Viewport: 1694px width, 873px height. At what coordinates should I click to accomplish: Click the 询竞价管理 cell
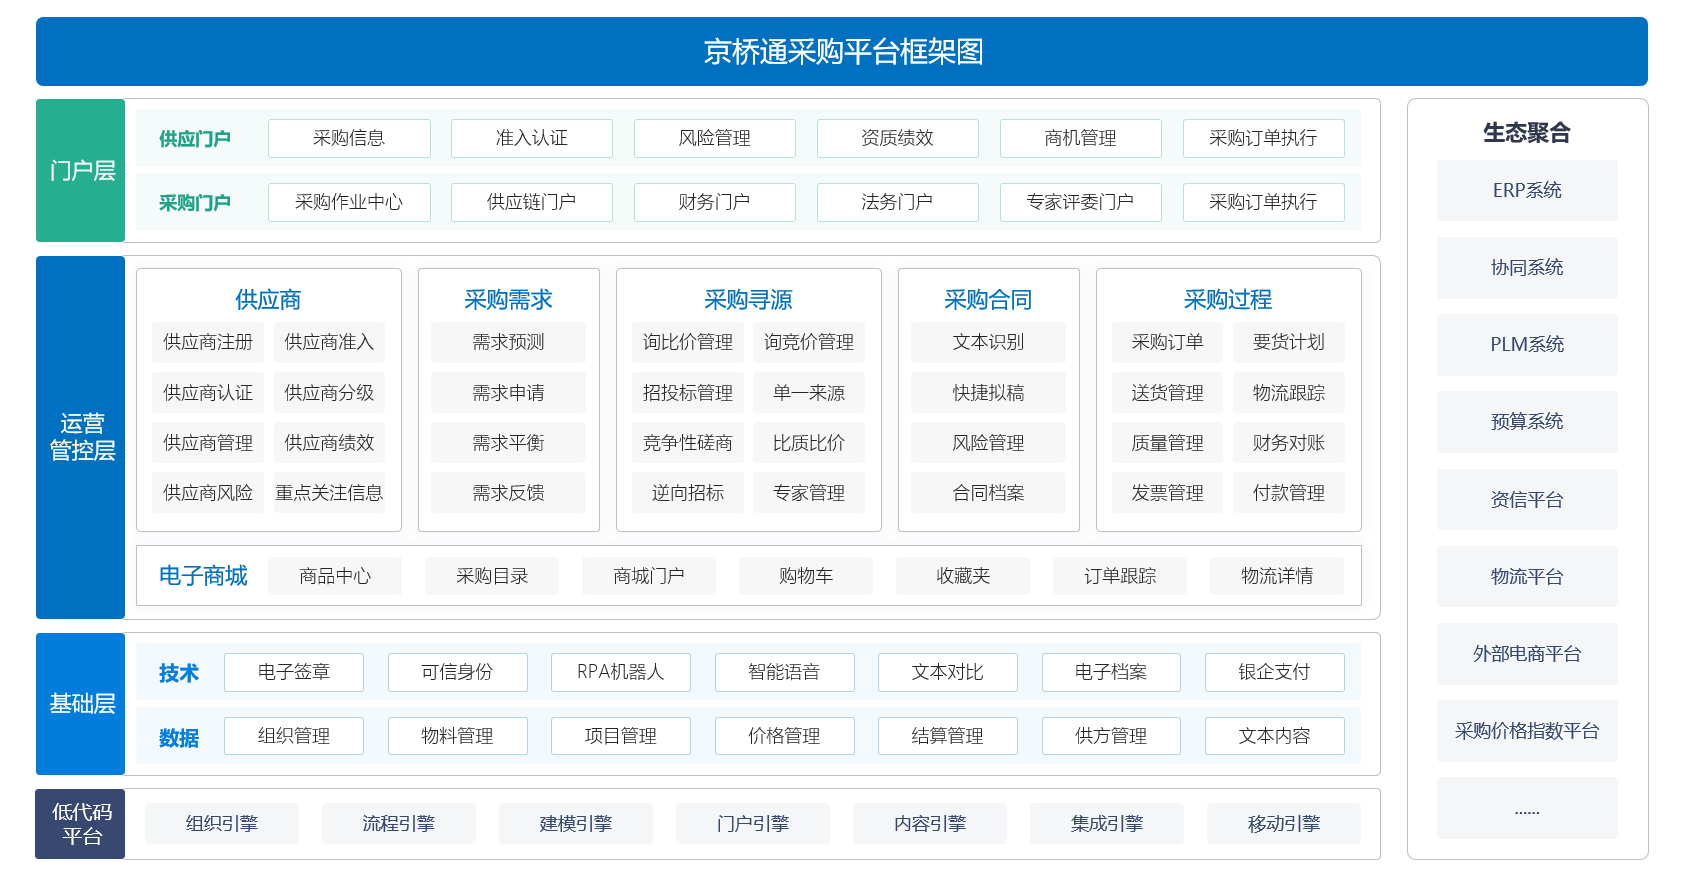(x=809, y=342)
